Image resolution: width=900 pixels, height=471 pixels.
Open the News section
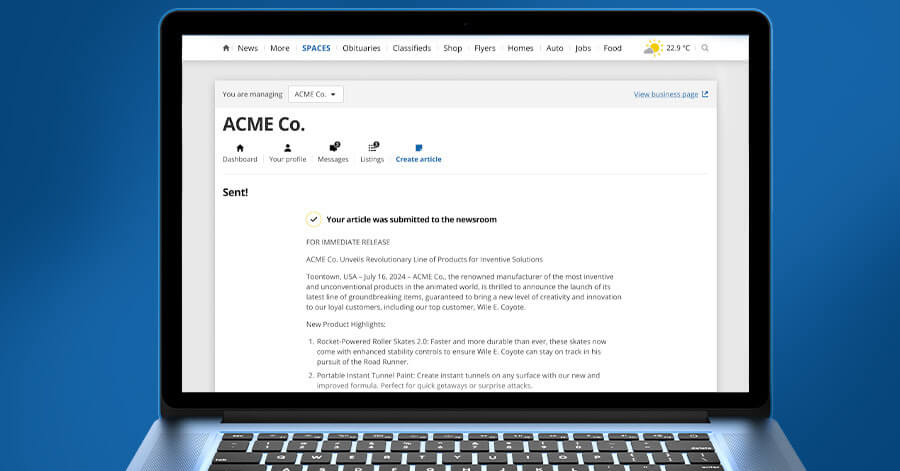[248, 48]
